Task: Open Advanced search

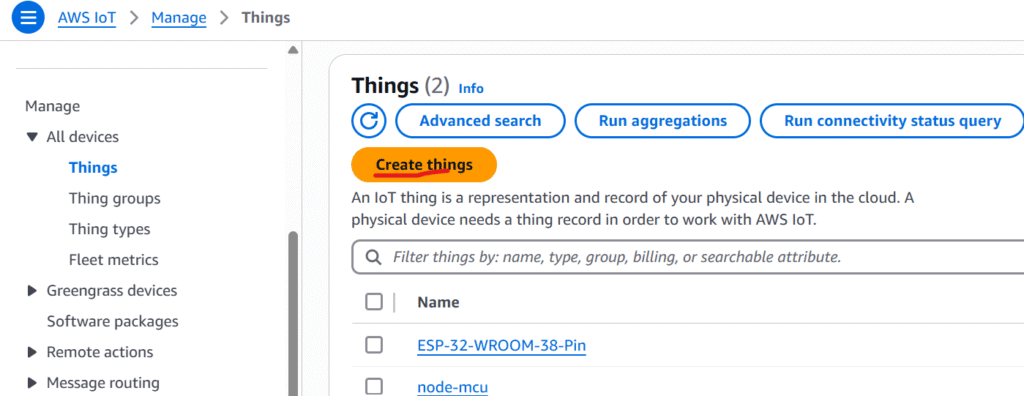Action: point(480,121)
